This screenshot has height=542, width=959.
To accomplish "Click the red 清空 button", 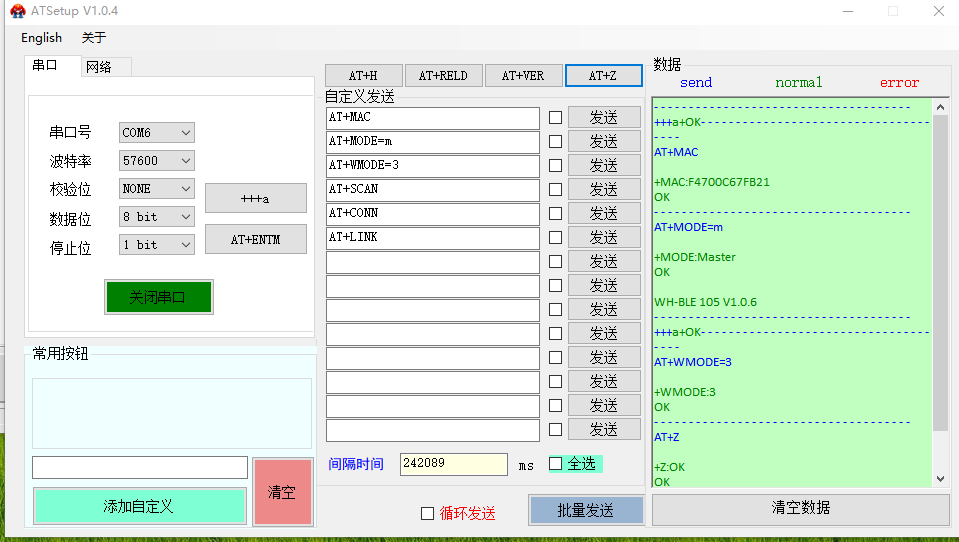I will click(x=282, y=492).
